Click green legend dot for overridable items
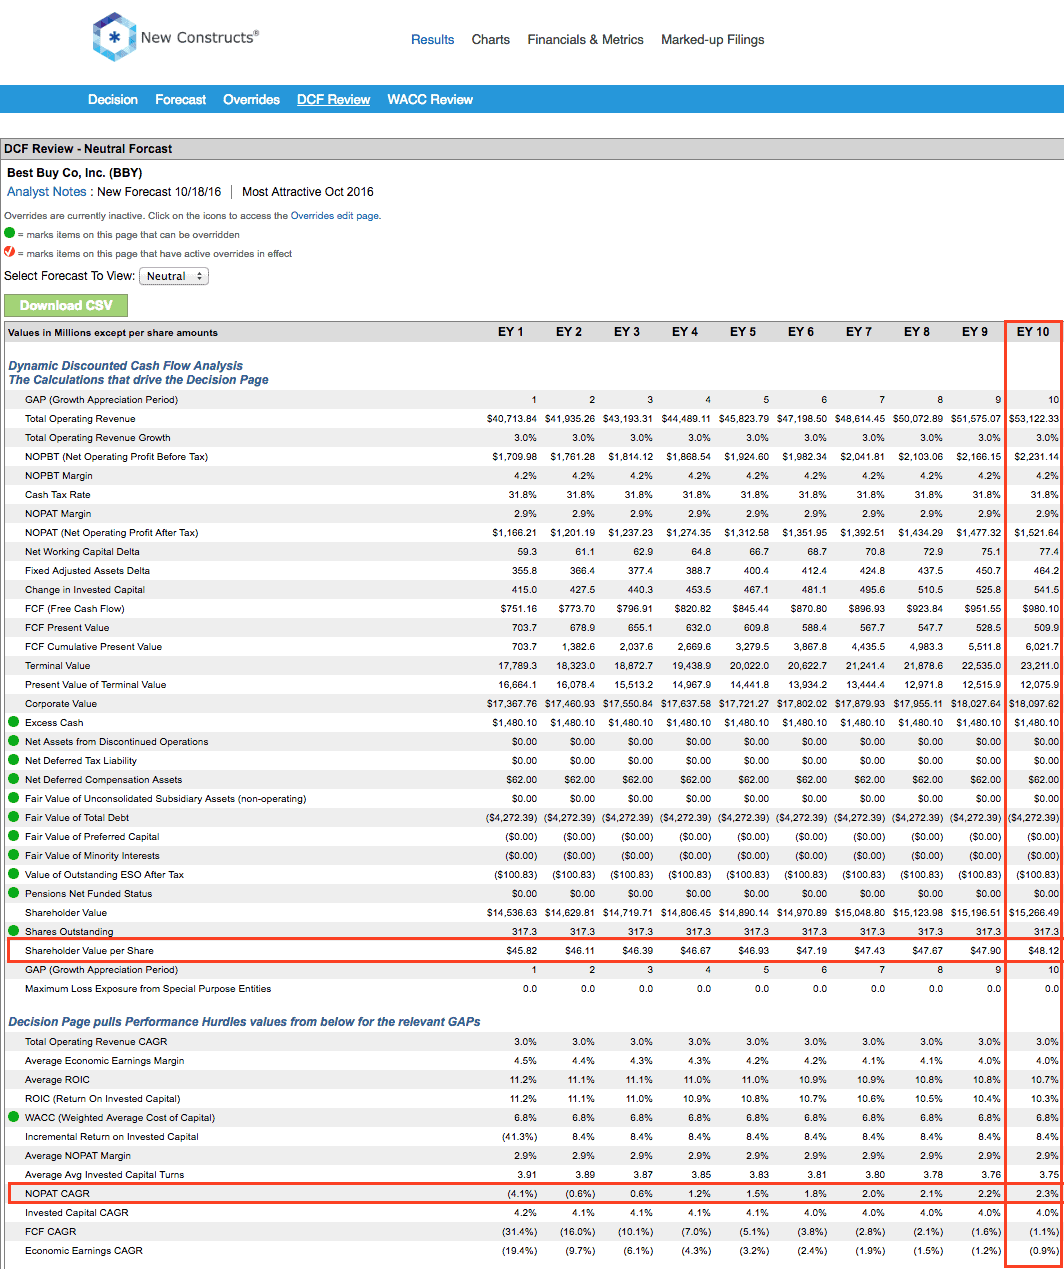The width and height of the screenshot is (1064, 1269). coord(10,233)
